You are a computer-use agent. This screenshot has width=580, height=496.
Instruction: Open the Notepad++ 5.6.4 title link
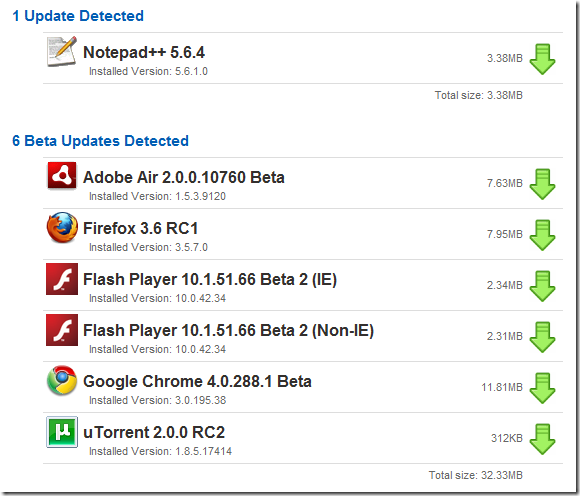(144, 52)
